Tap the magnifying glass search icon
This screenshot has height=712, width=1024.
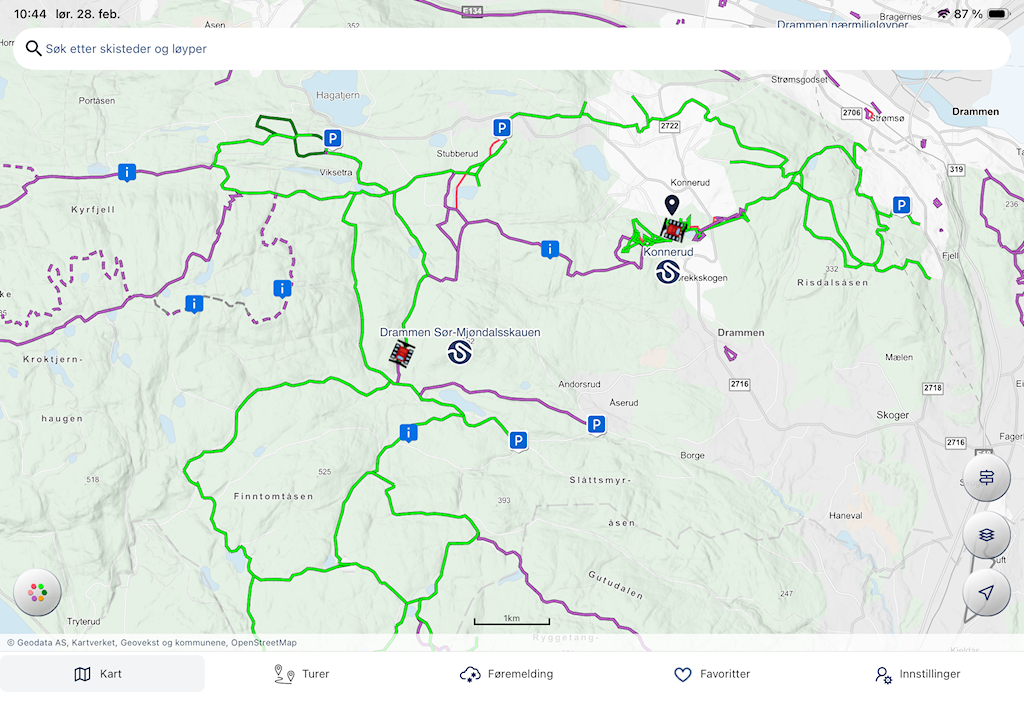(34, 48)
